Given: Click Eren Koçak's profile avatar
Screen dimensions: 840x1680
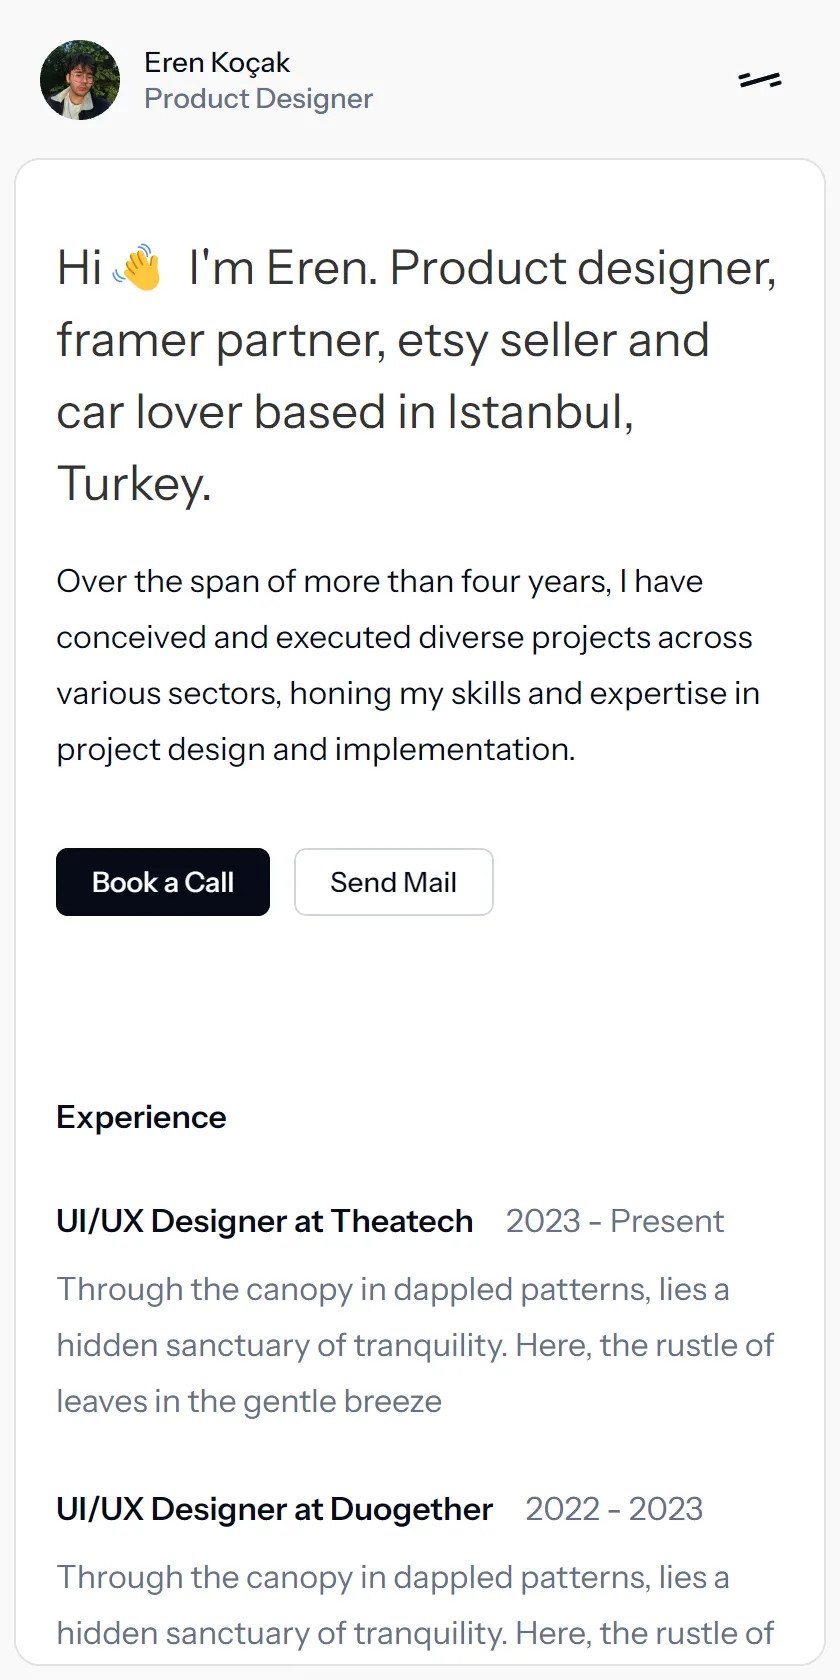Looking at the screenshot, I should tap(80, 80).
